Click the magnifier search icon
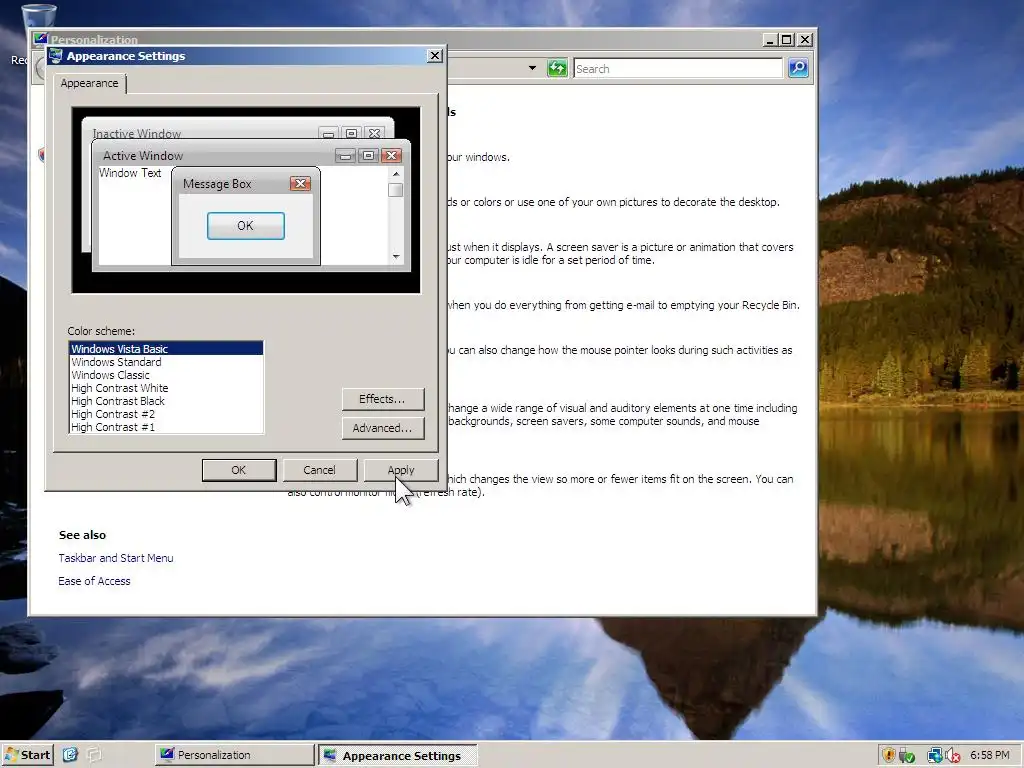 [798, 68]
